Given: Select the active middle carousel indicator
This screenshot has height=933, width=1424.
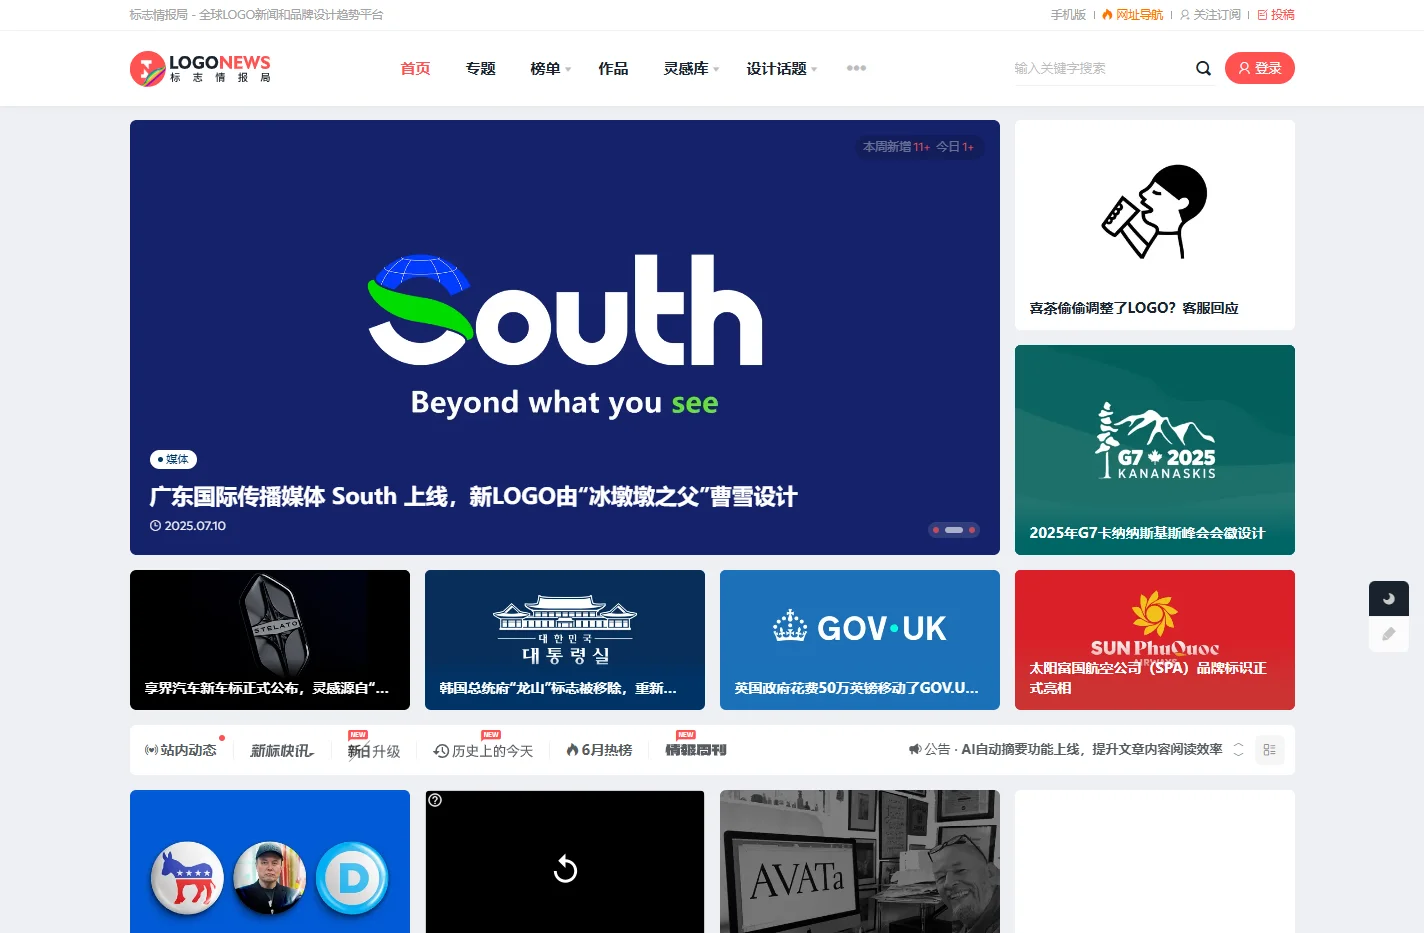Looking at the screenshot, I should click(954, 530).
